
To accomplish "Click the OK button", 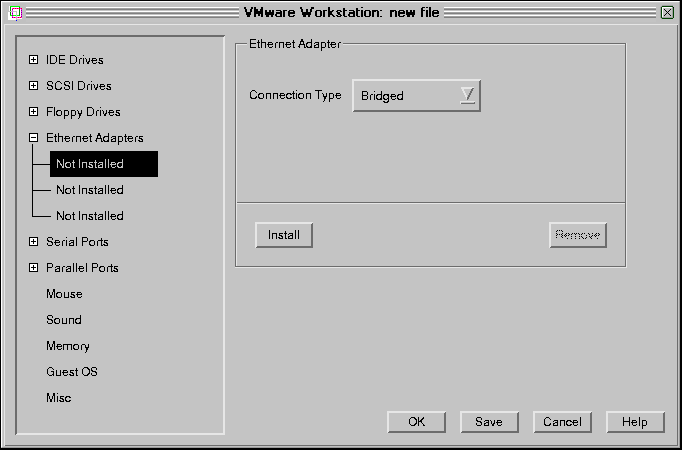I will coord(416,422).
